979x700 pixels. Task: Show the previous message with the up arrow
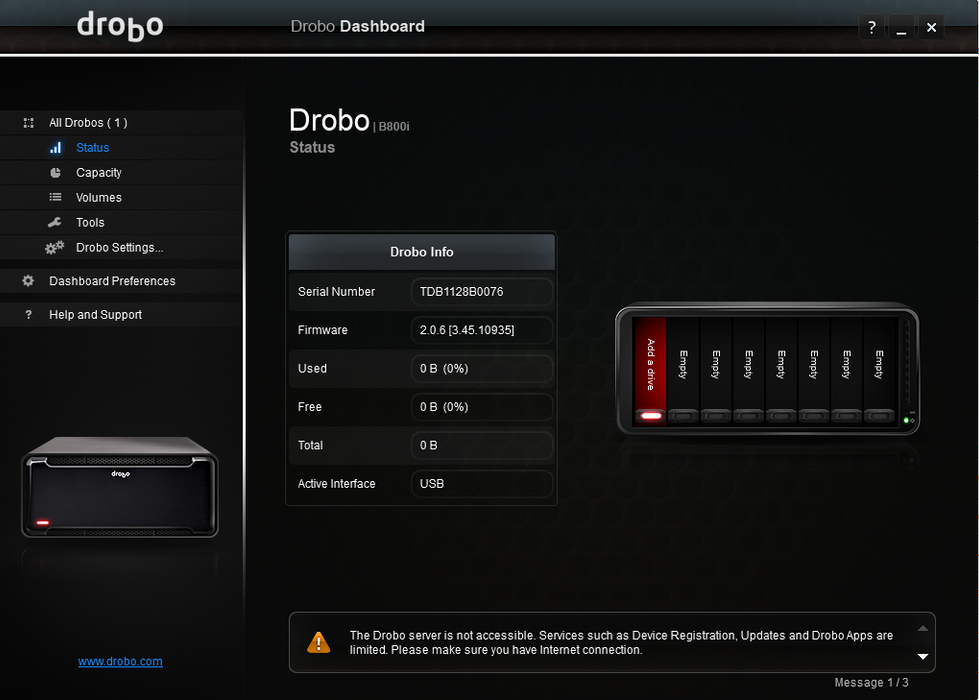922,628
